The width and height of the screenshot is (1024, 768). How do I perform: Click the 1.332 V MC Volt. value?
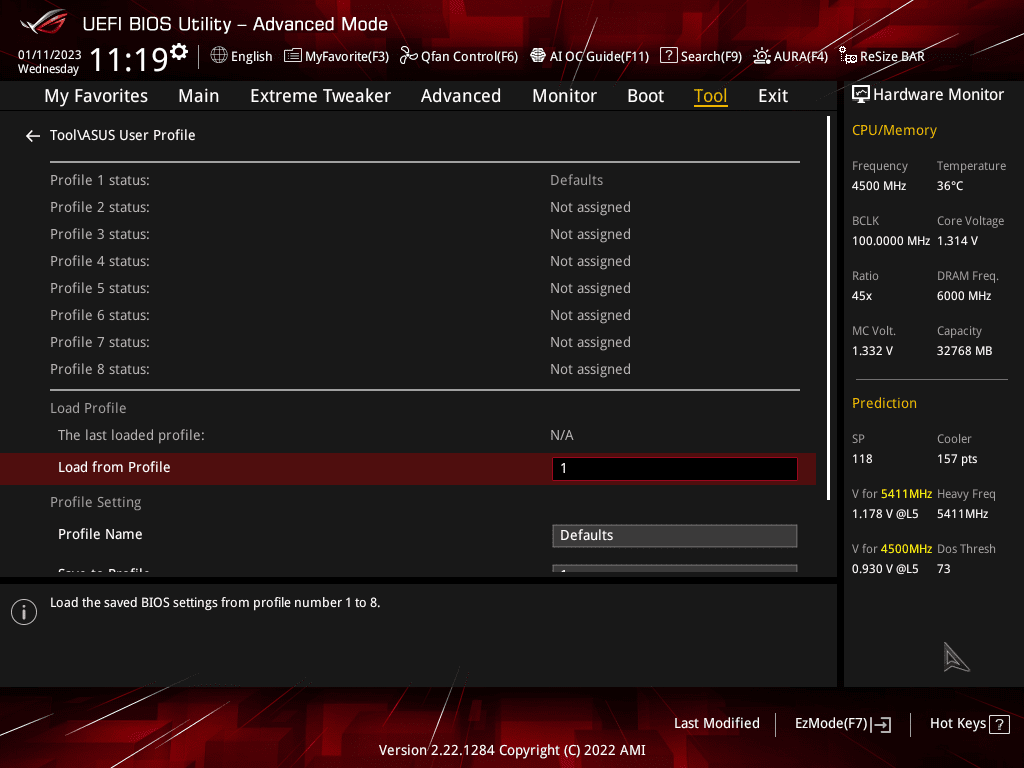[x=872, y=351]
